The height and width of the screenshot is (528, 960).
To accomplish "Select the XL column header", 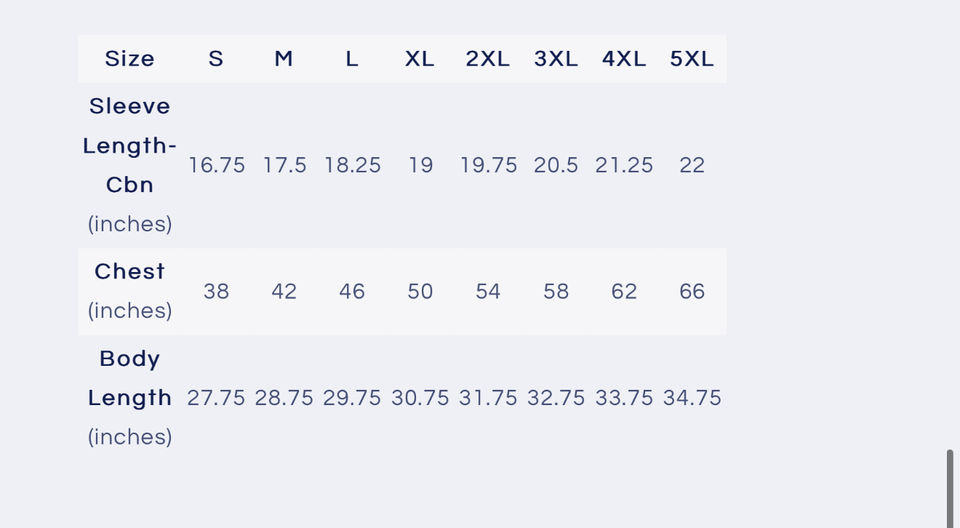I will pos(420,59).
